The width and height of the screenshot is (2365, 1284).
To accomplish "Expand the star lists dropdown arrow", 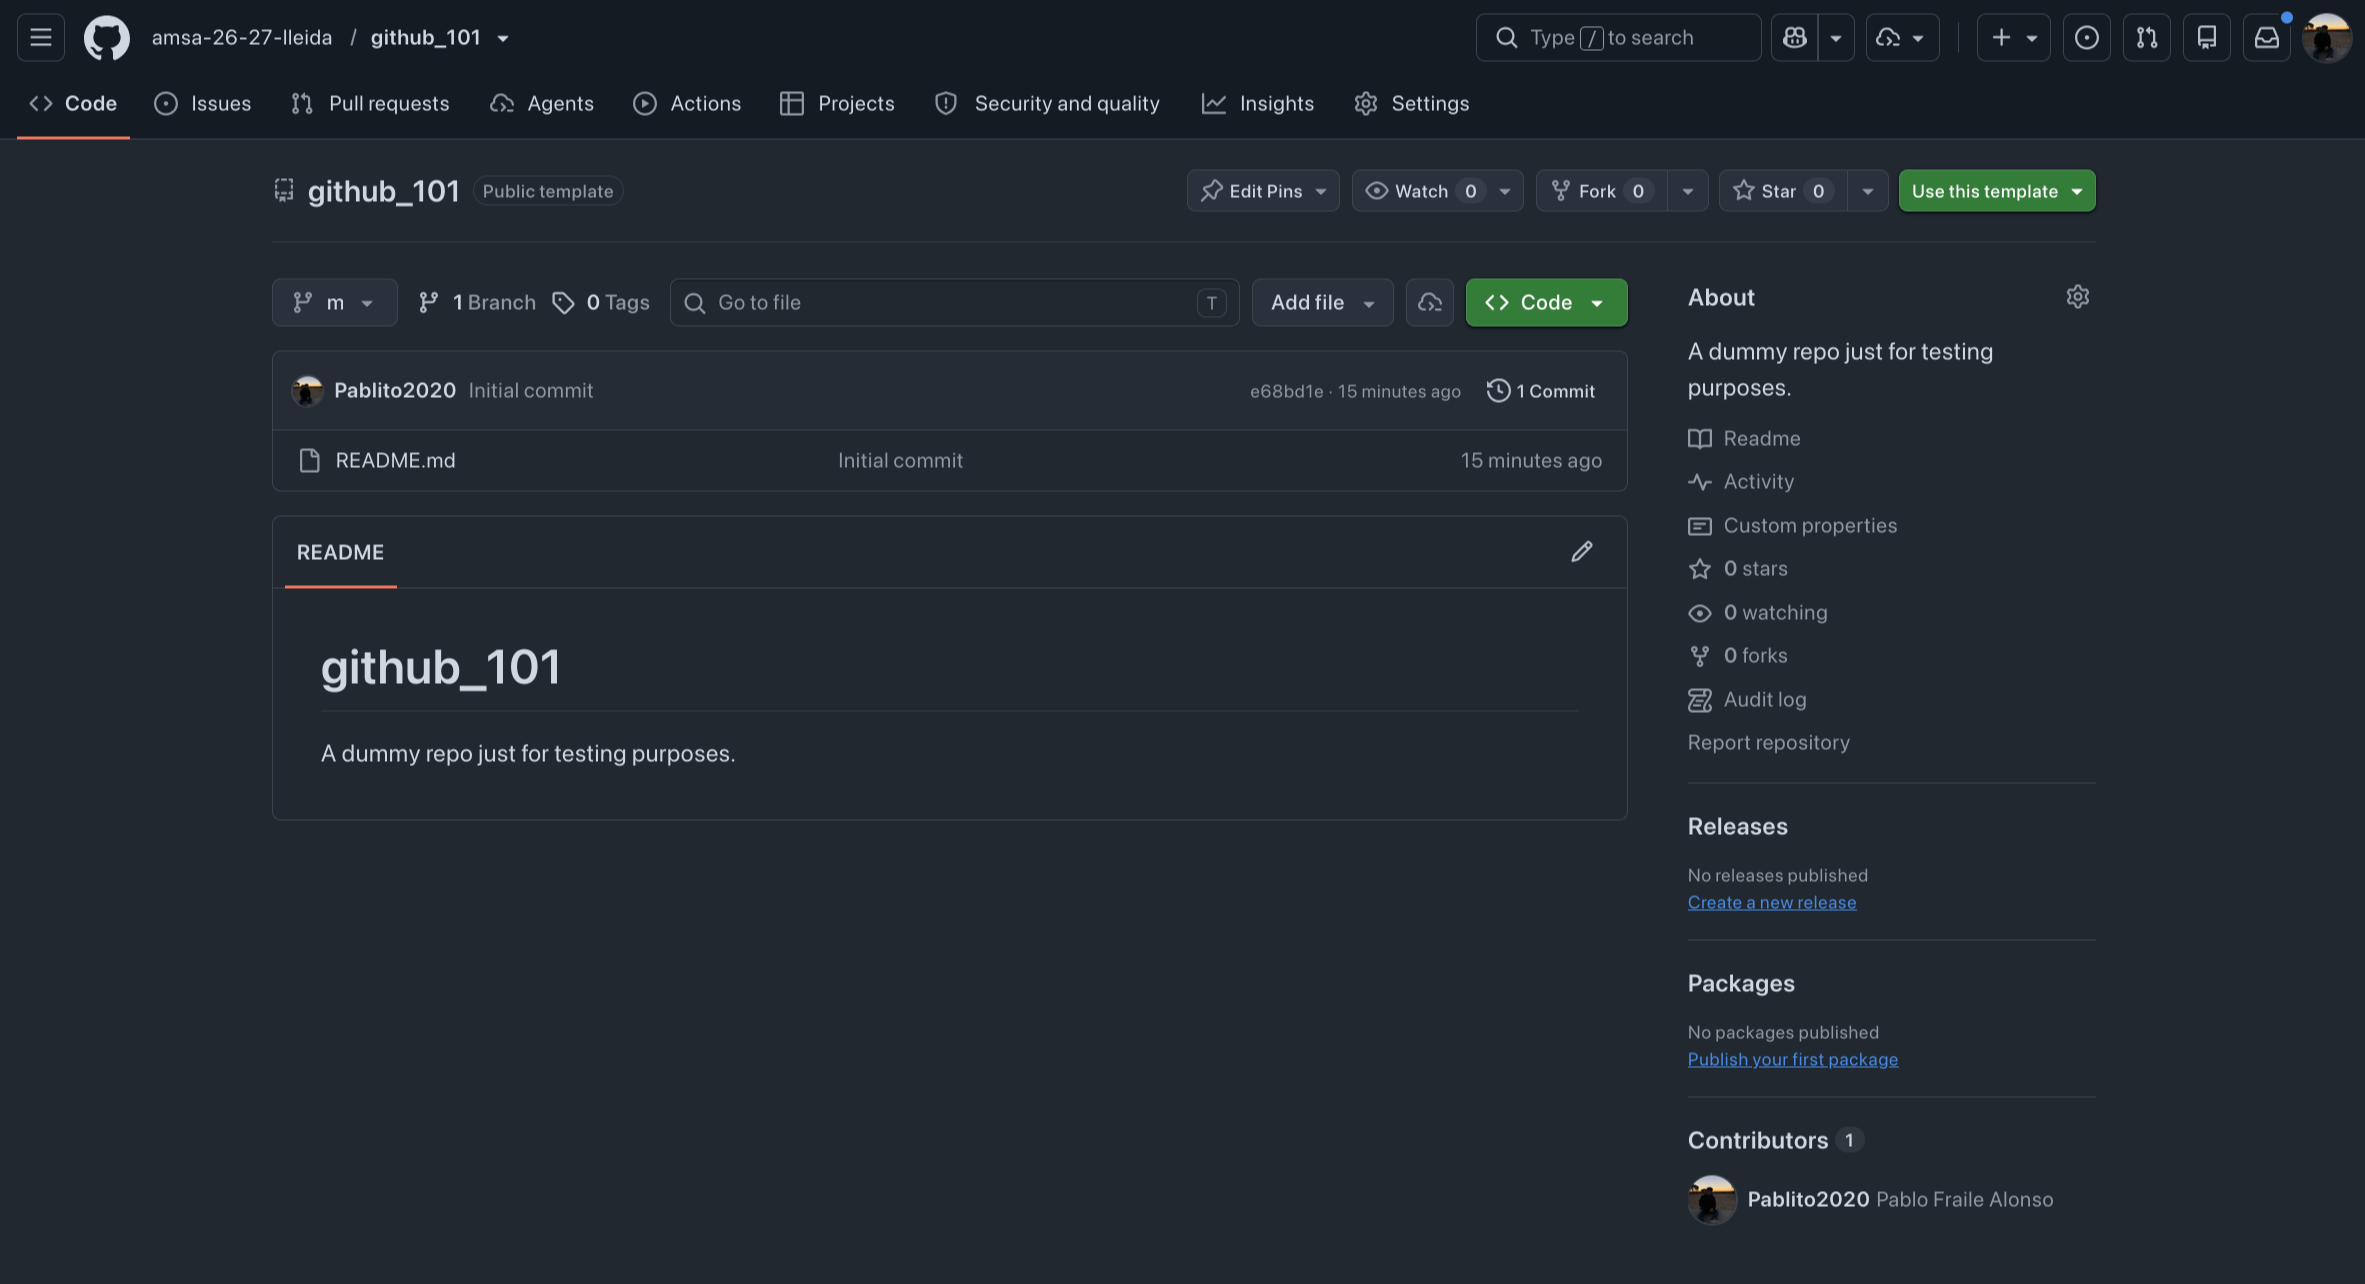I will [x=1868, y=191].
